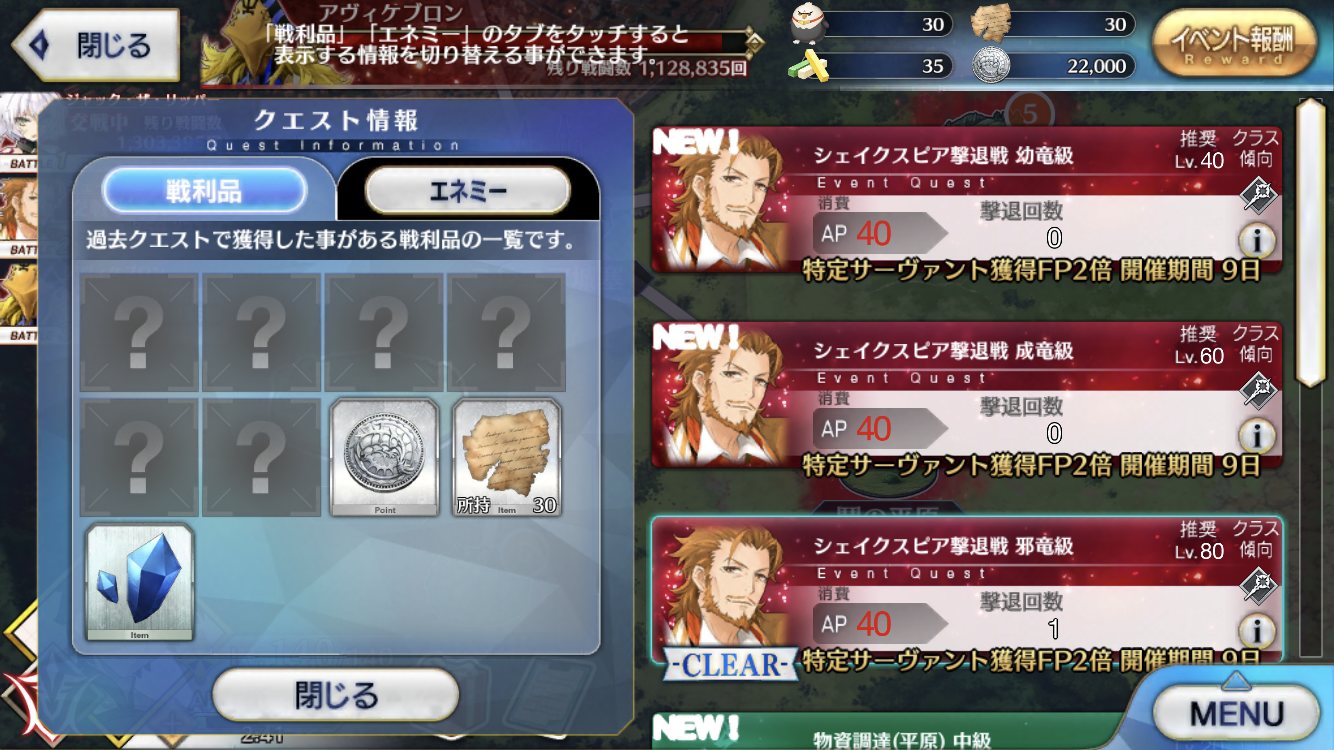Switch to the エネミー tab
The height and width of the screenshot is (750, 1334).
point(468,190)
